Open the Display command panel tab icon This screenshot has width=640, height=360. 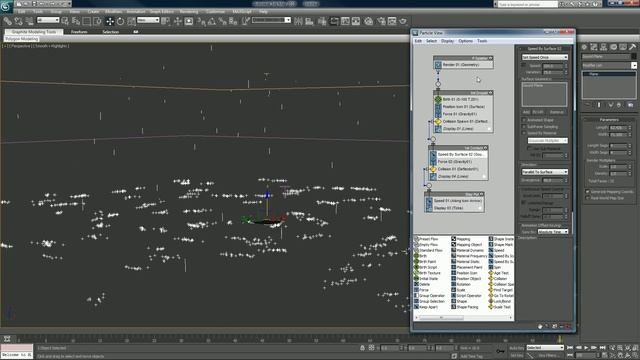(623, 47)
